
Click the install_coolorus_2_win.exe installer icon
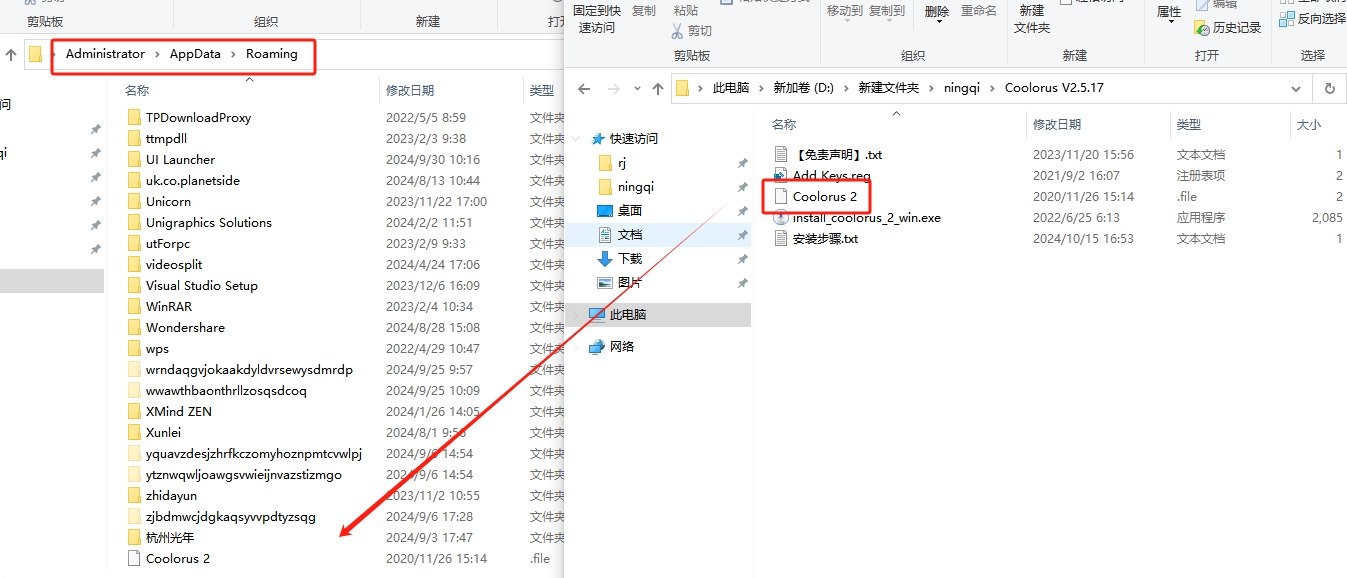(782, 217)
